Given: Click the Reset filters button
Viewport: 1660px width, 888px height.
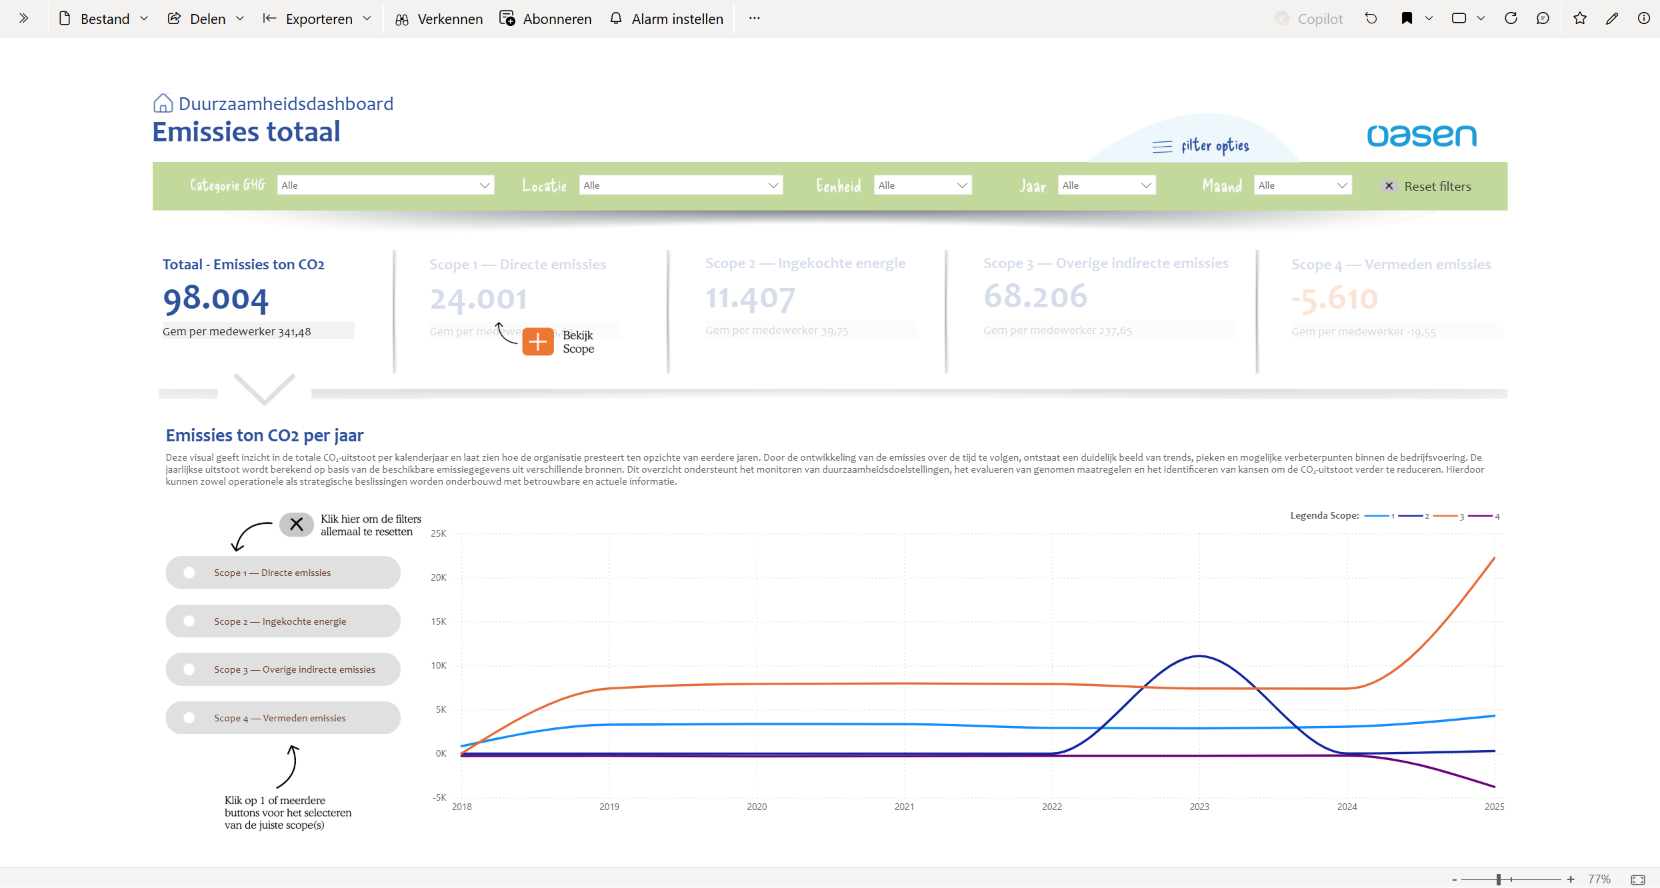Looking at the screenshot, I should (x=1427, y=186).
